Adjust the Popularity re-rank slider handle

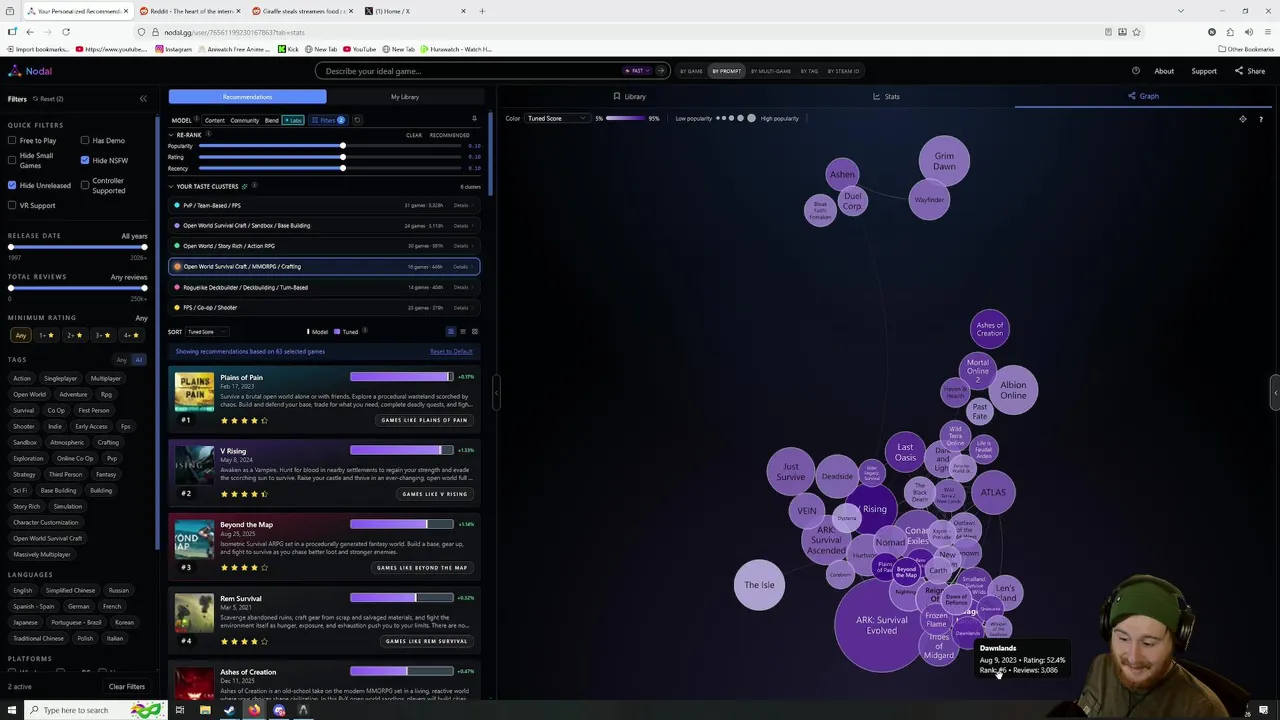click(342, 146)
